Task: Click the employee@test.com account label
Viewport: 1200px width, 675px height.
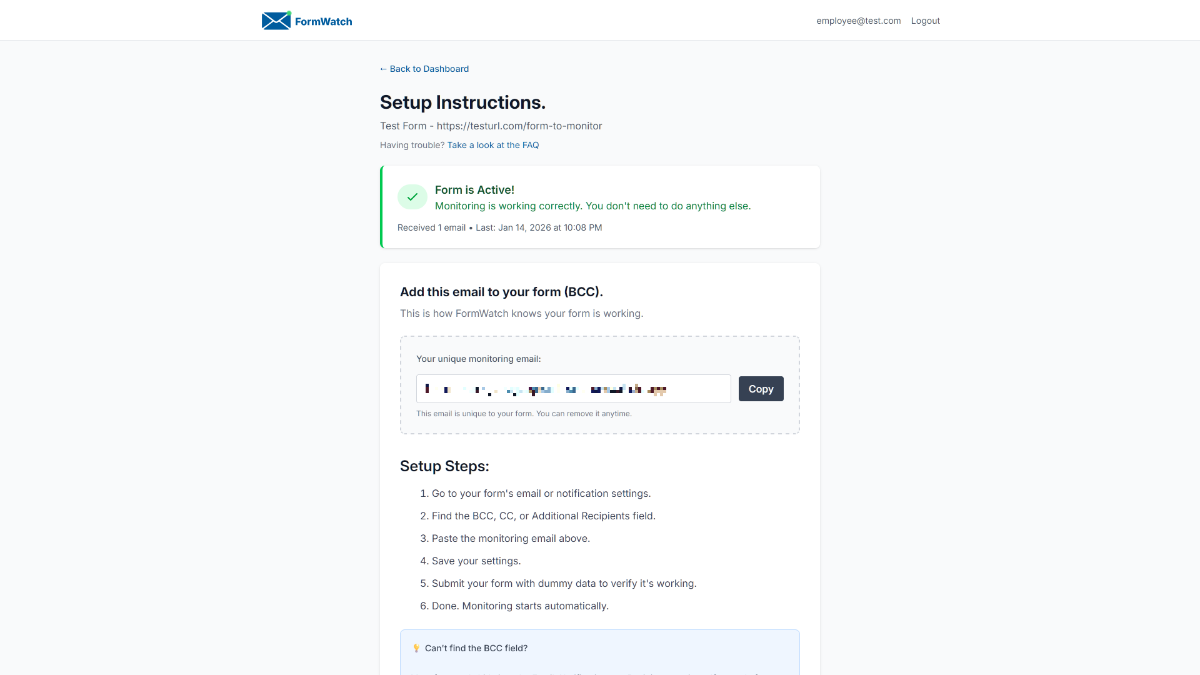Action: pyautogui.click(x=858, y=21)
